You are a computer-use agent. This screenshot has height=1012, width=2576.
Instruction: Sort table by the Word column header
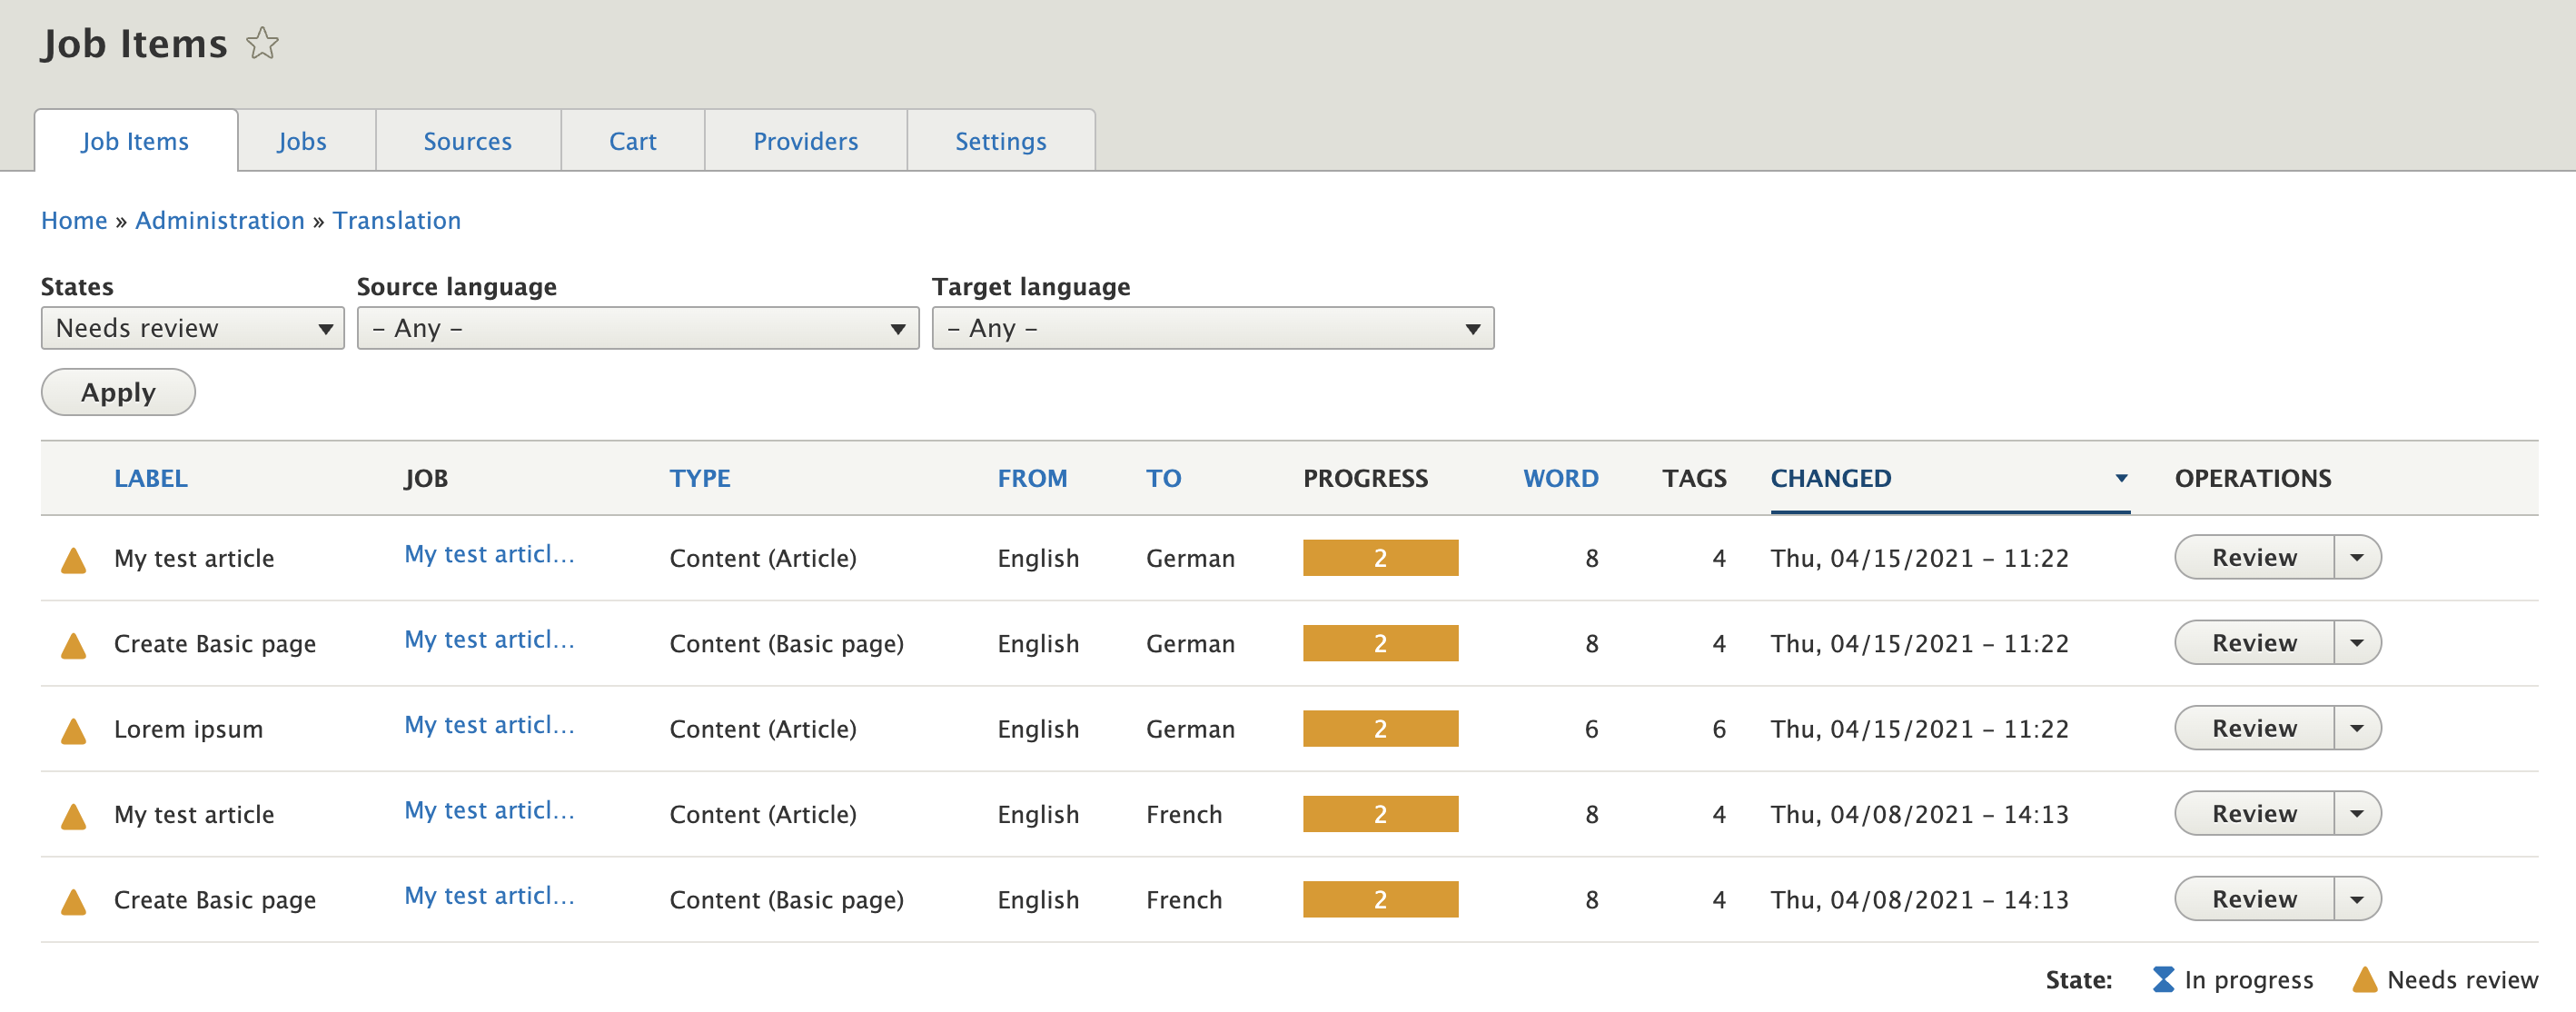pos(1559,478)
